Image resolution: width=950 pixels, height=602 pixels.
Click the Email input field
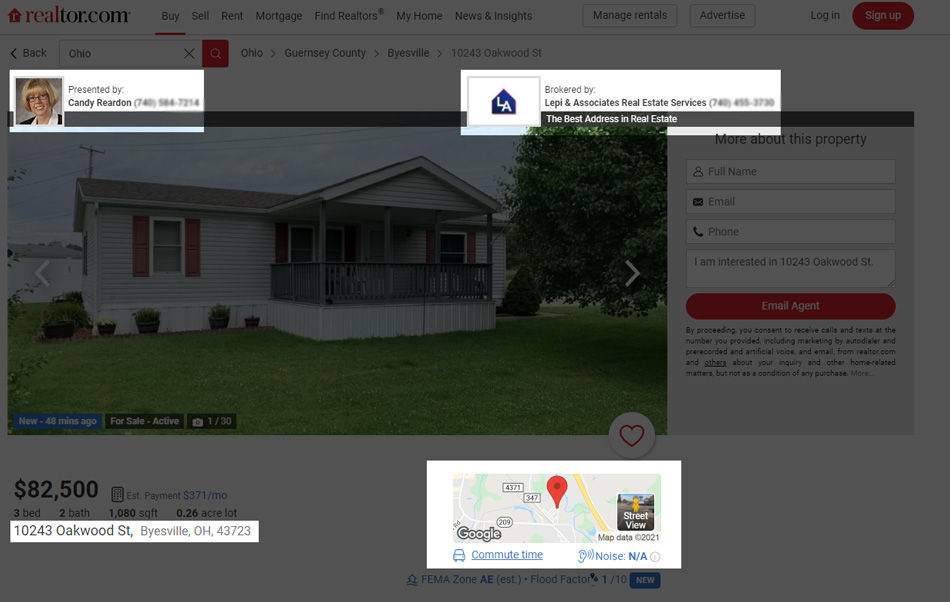point(791,202)
